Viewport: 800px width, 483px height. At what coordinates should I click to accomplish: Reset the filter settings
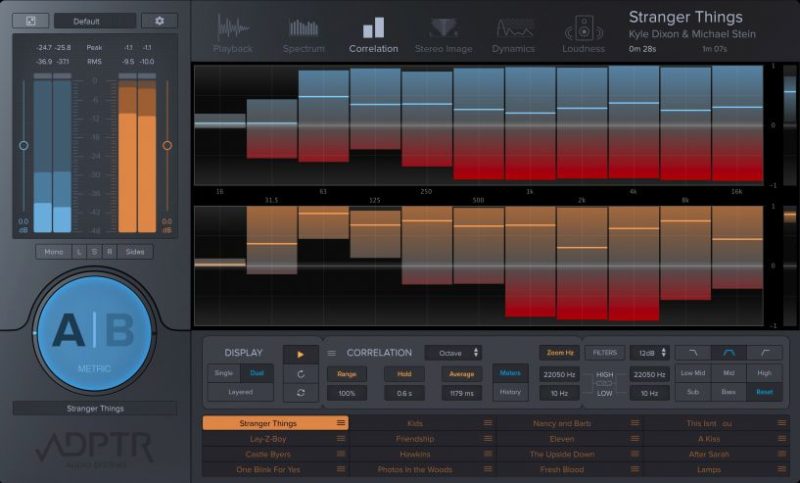764,392
